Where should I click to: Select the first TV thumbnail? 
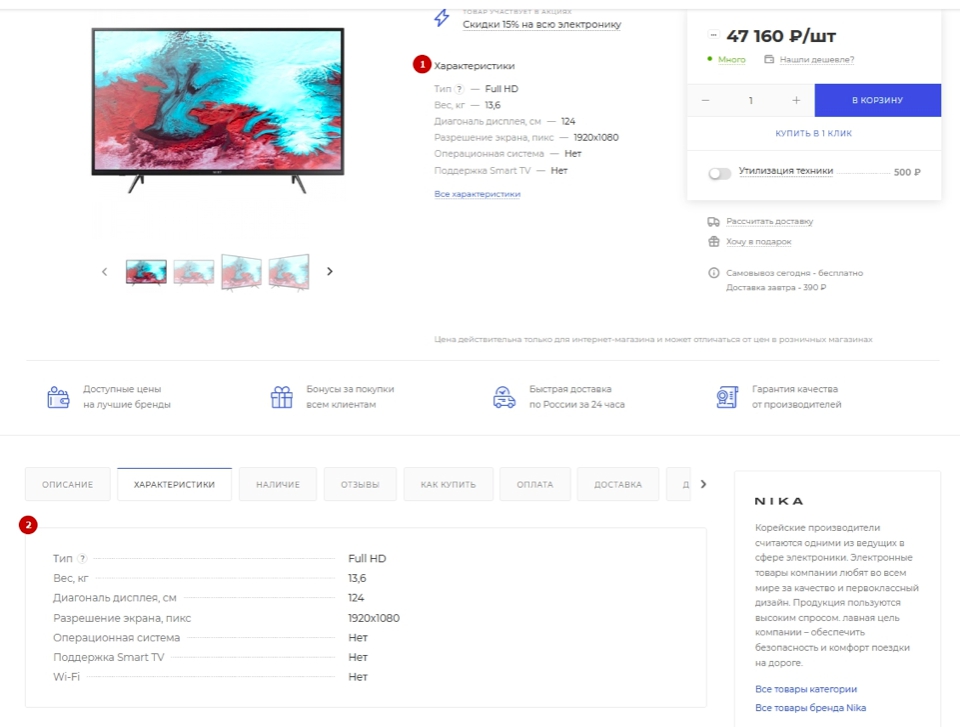tap(146, 272)
